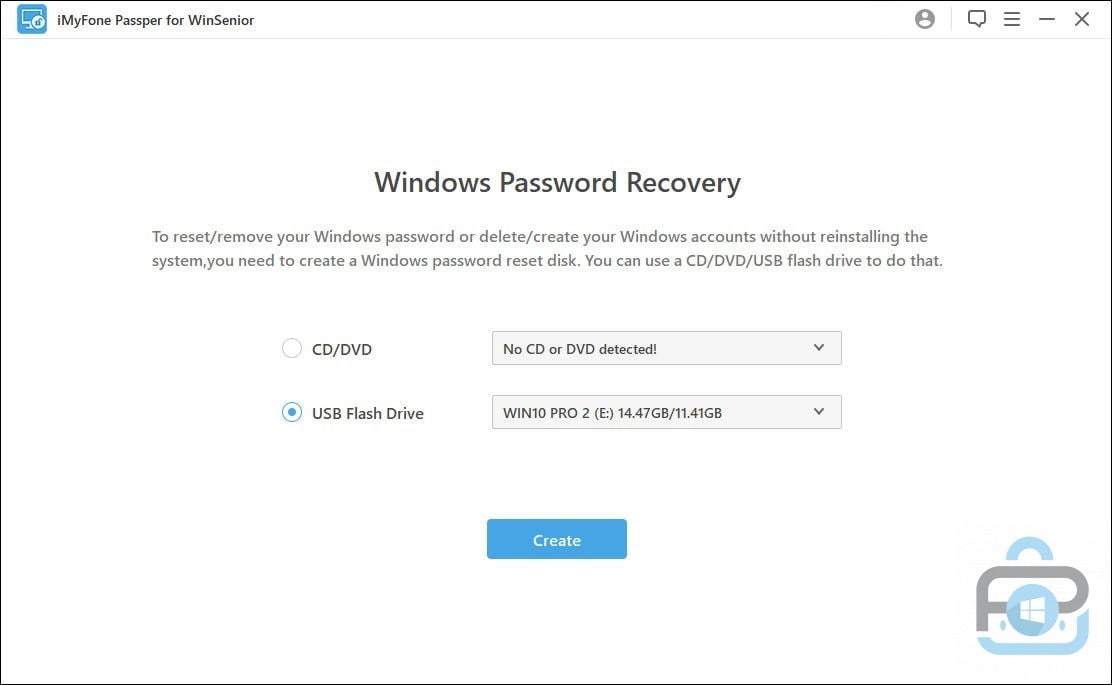
Task: Click the Windows Password Recovery heading
Action: 557,183
